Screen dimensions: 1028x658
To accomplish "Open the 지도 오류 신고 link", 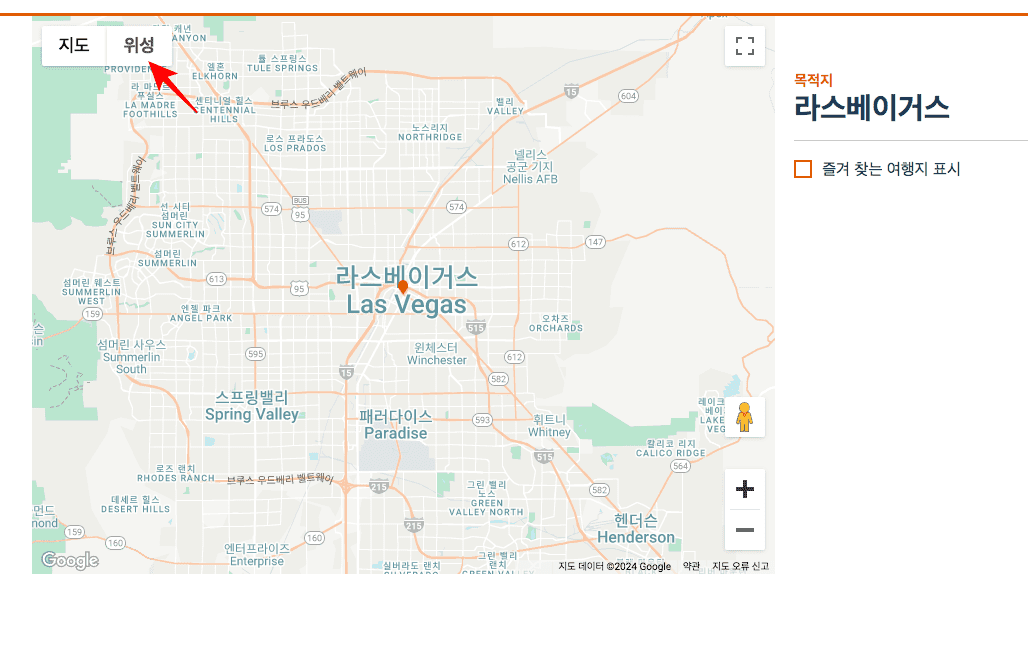I will [x=740, y=566].
